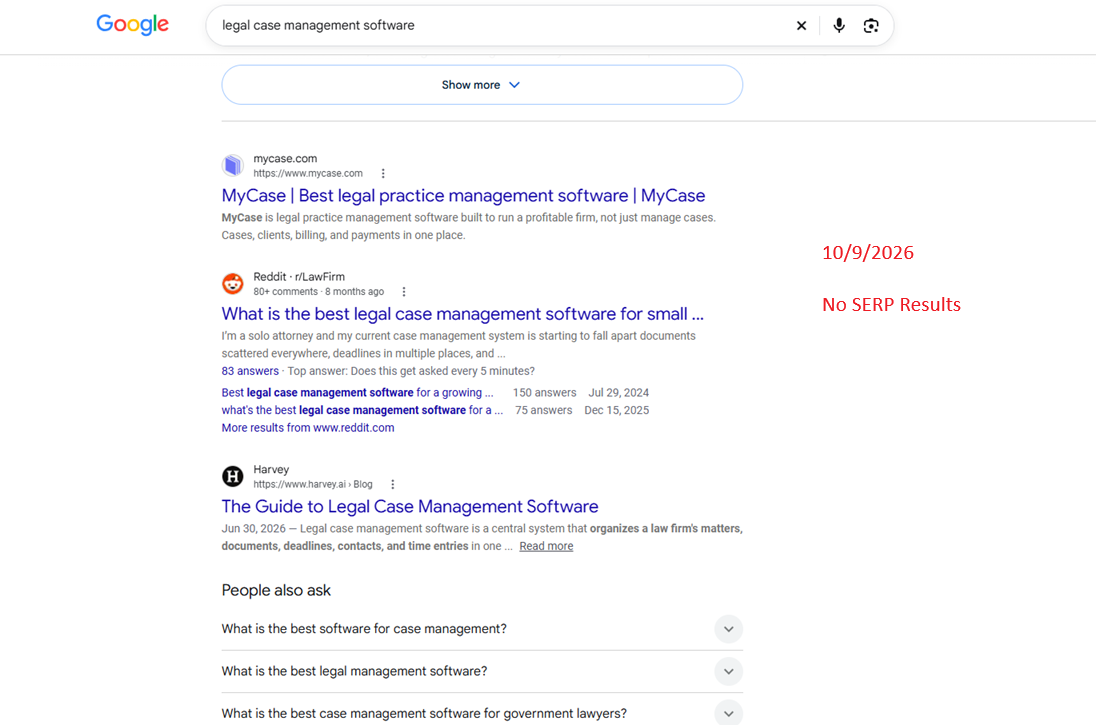The image size is (1096, 725).
Task: Open mycase.com favicon icon
Action: pos(233,166)
